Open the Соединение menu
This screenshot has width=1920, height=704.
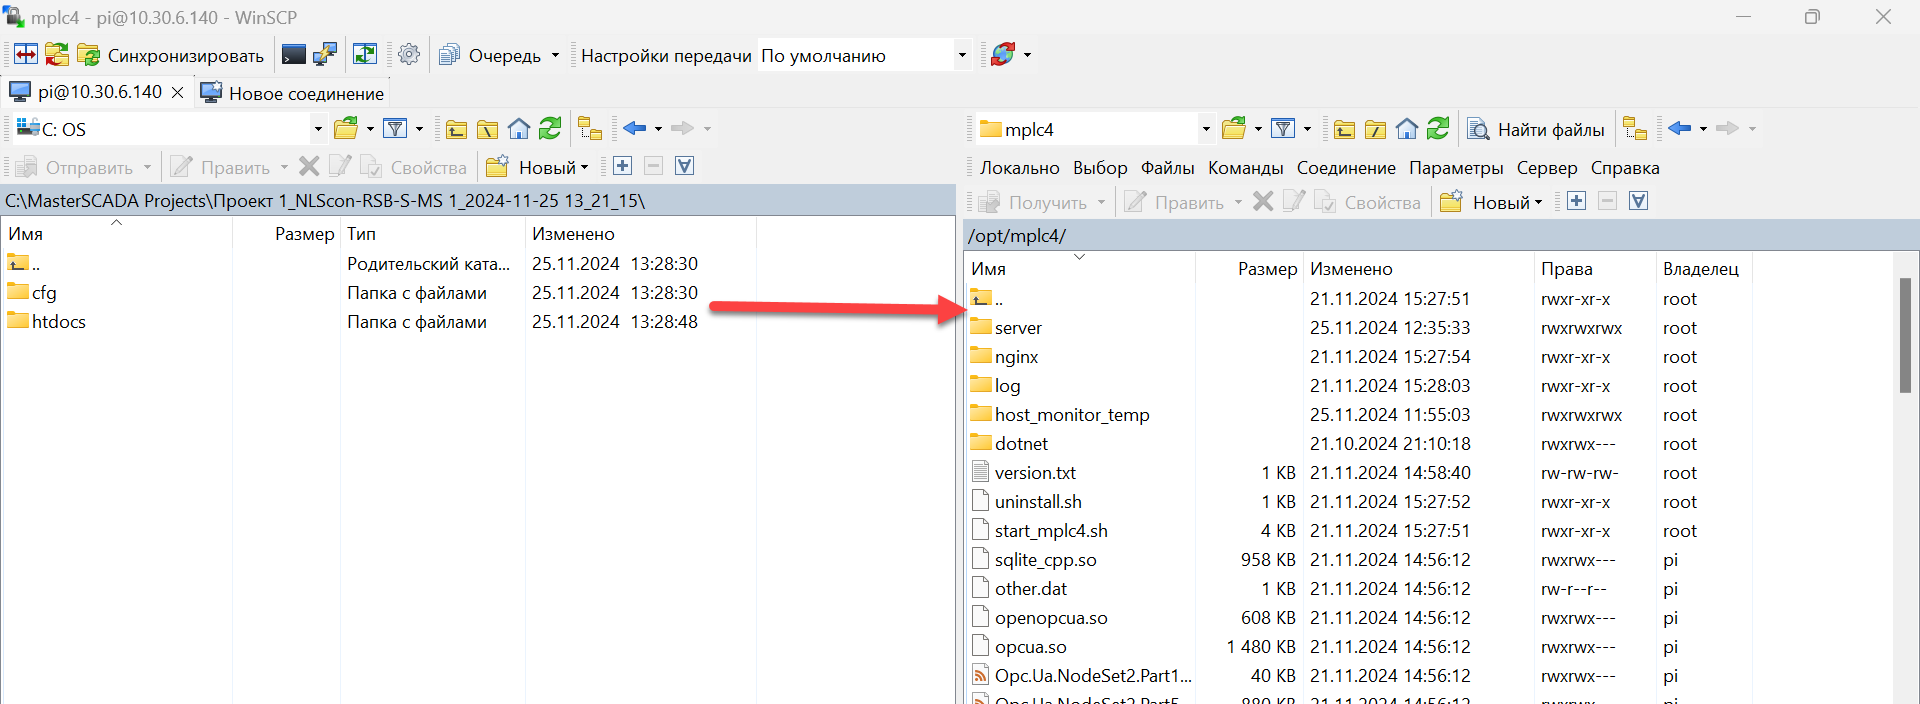(x=1346, y=168)
